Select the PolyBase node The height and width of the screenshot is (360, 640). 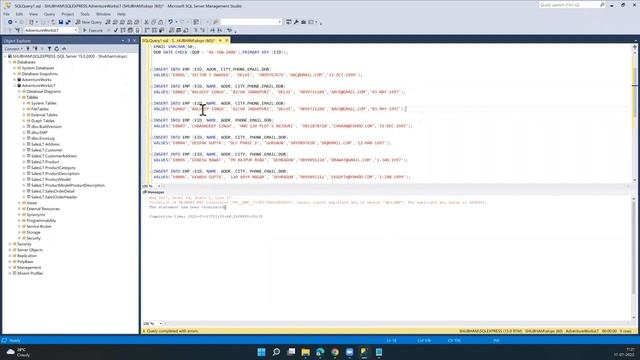click(25, 262)
